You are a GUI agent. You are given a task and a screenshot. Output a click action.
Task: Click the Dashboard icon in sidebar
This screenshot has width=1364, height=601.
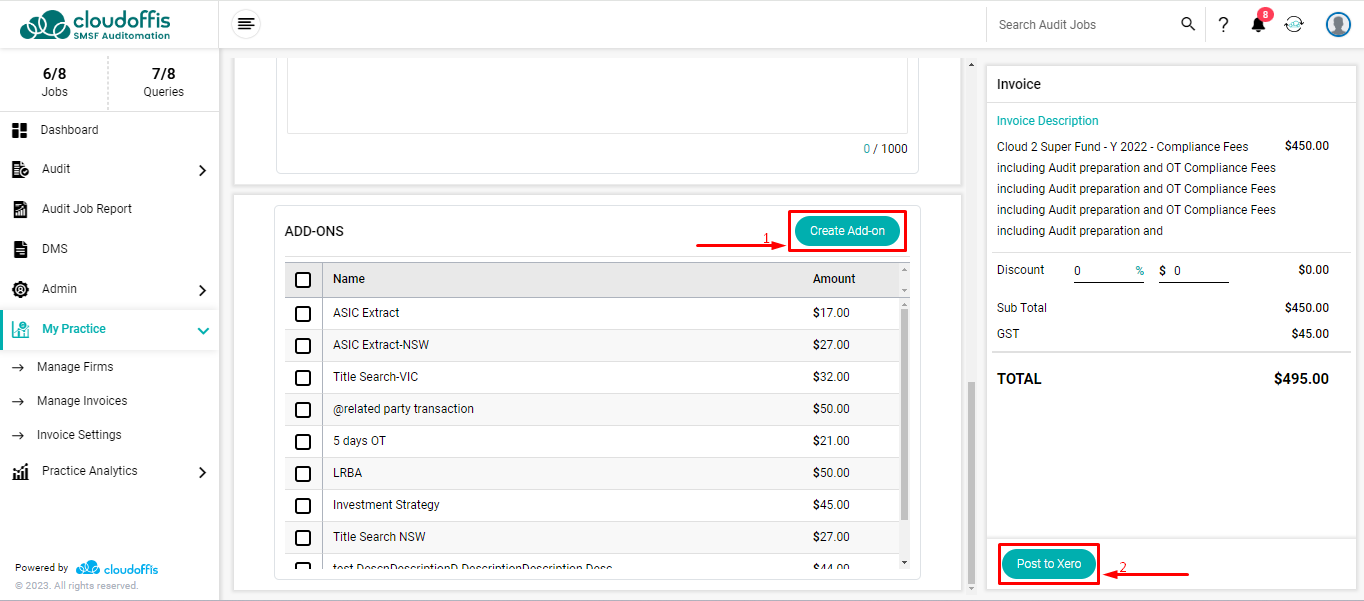point(19,130)
